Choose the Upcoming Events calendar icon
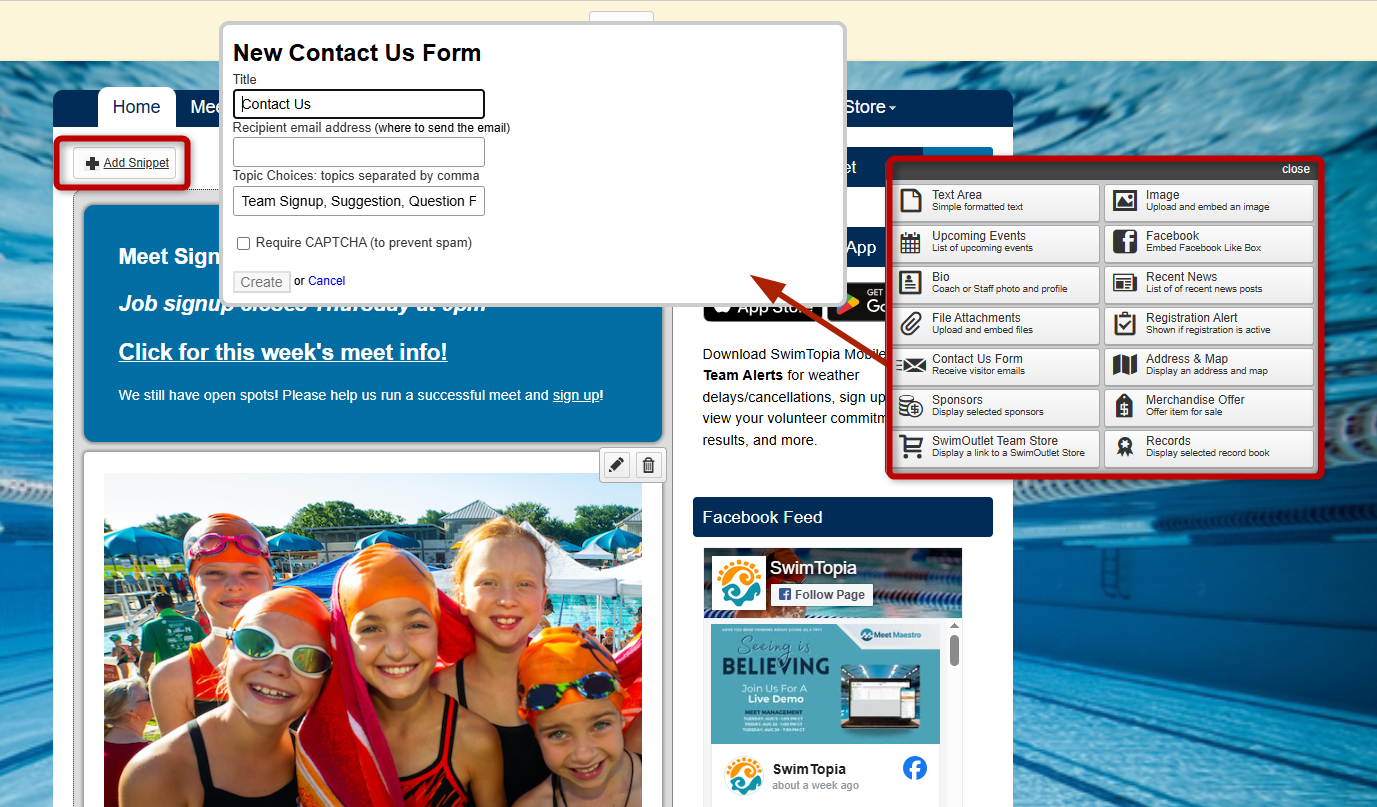 click(911, 242)
